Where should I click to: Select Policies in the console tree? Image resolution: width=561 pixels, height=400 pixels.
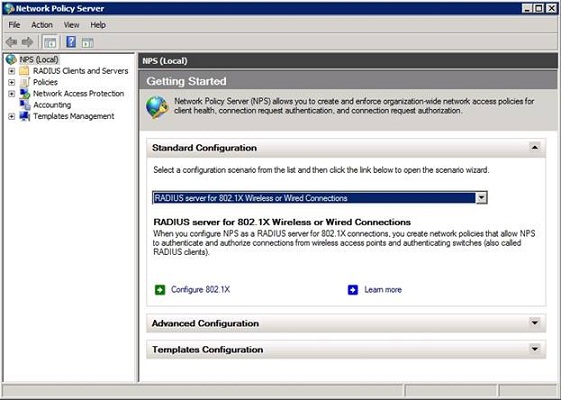coord(45,82)
